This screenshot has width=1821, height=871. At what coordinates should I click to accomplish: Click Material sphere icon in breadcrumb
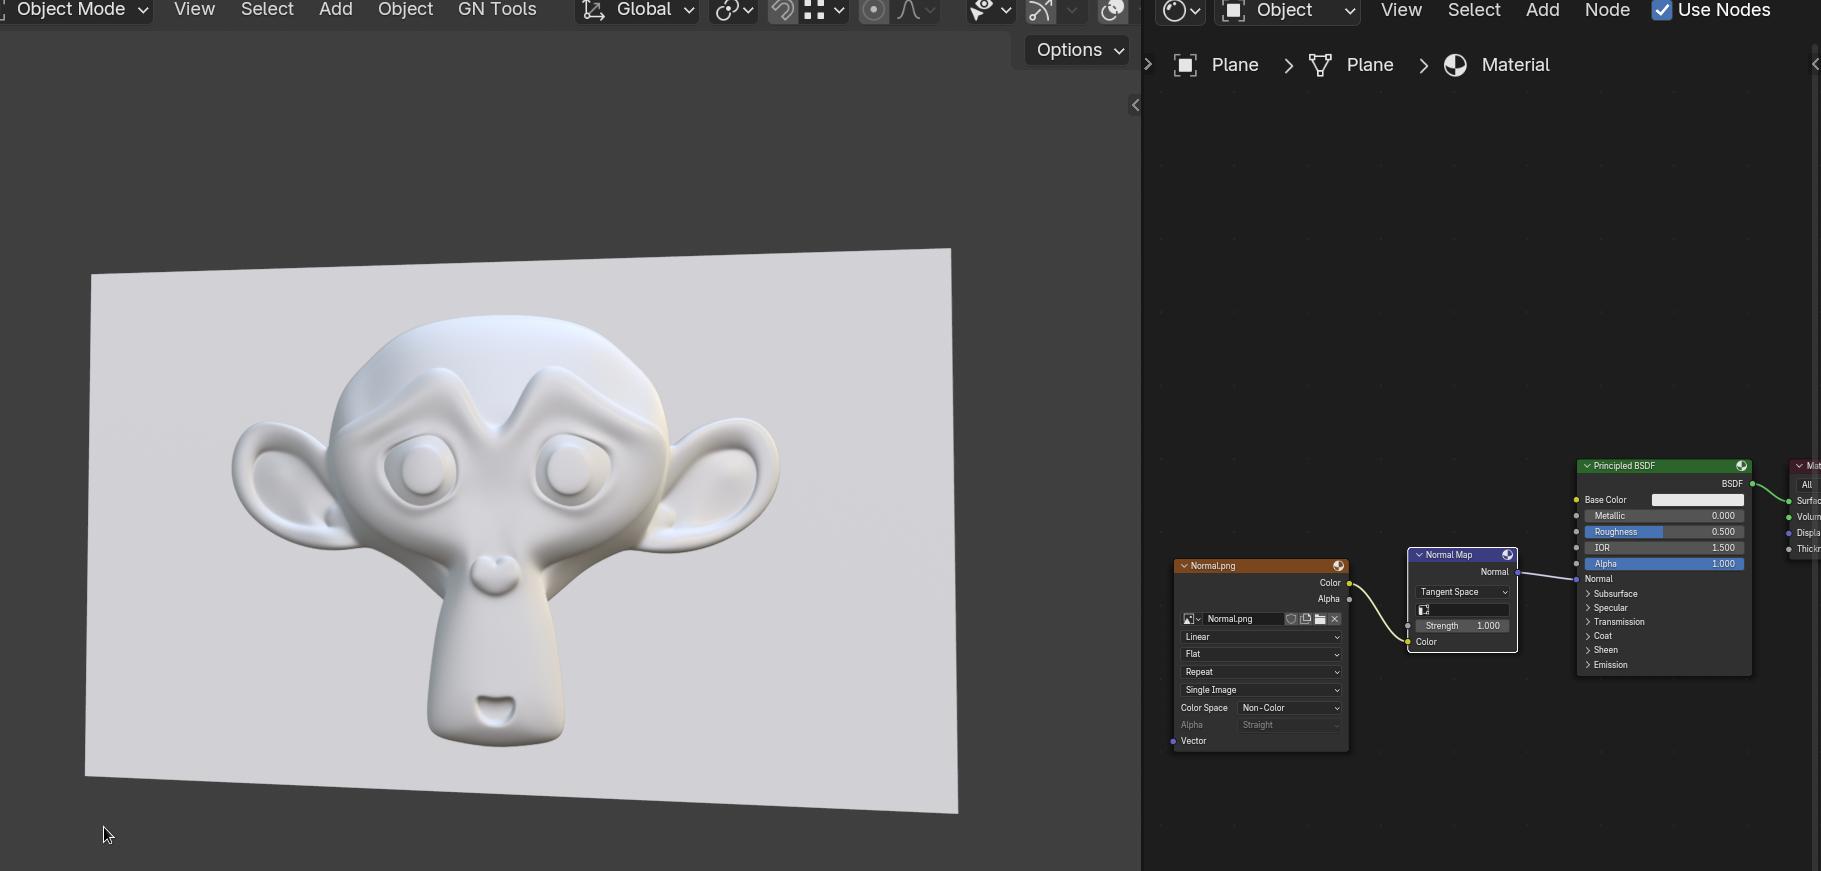tap(1455, 65)
